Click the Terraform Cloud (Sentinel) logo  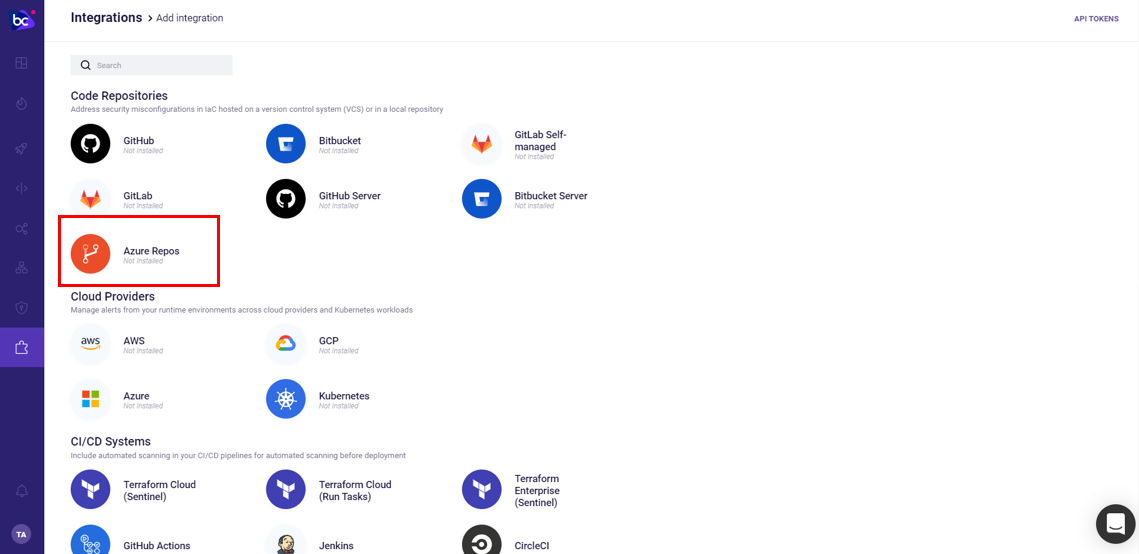coord(90,489)
